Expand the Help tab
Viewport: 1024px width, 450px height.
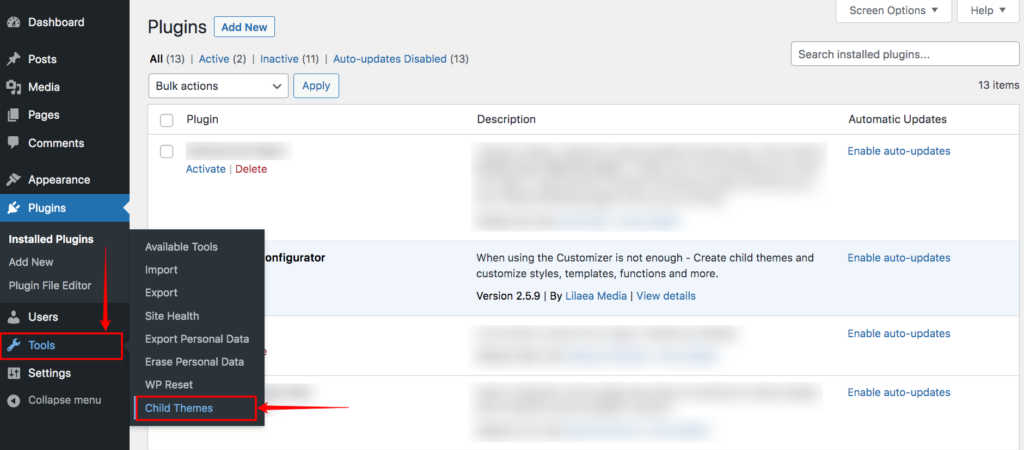[x=990, y=10]
